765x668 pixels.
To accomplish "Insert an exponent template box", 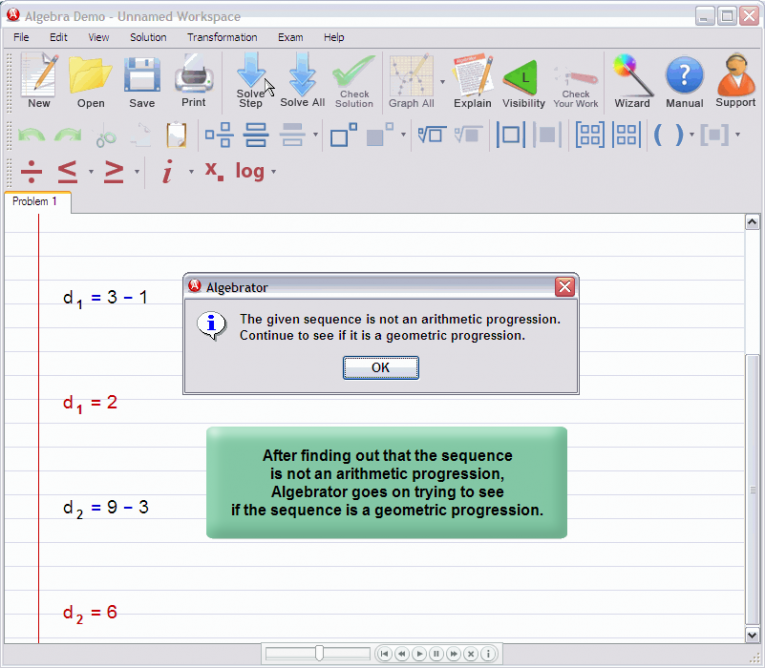I will (343, 135).
